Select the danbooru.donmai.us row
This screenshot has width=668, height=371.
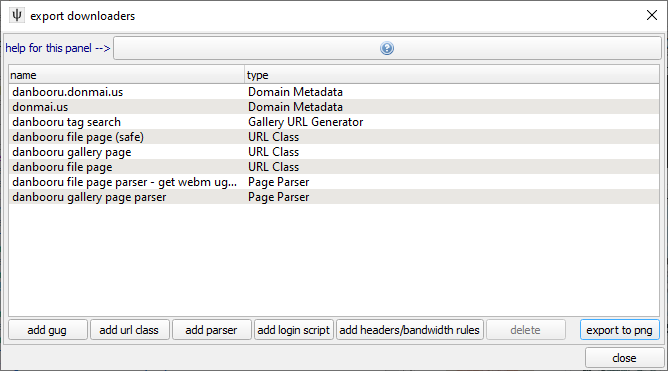point(334,92)
